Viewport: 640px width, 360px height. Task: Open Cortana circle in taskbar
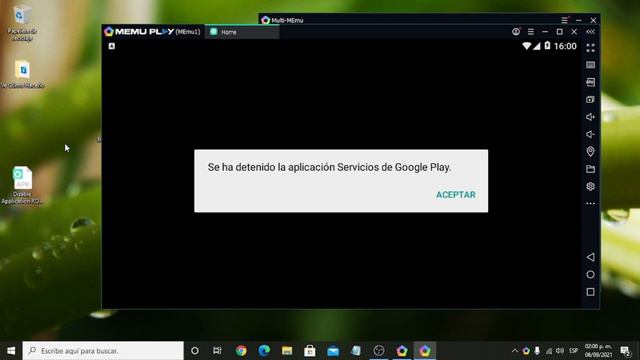pyautogui.click(x=195, y=351)
